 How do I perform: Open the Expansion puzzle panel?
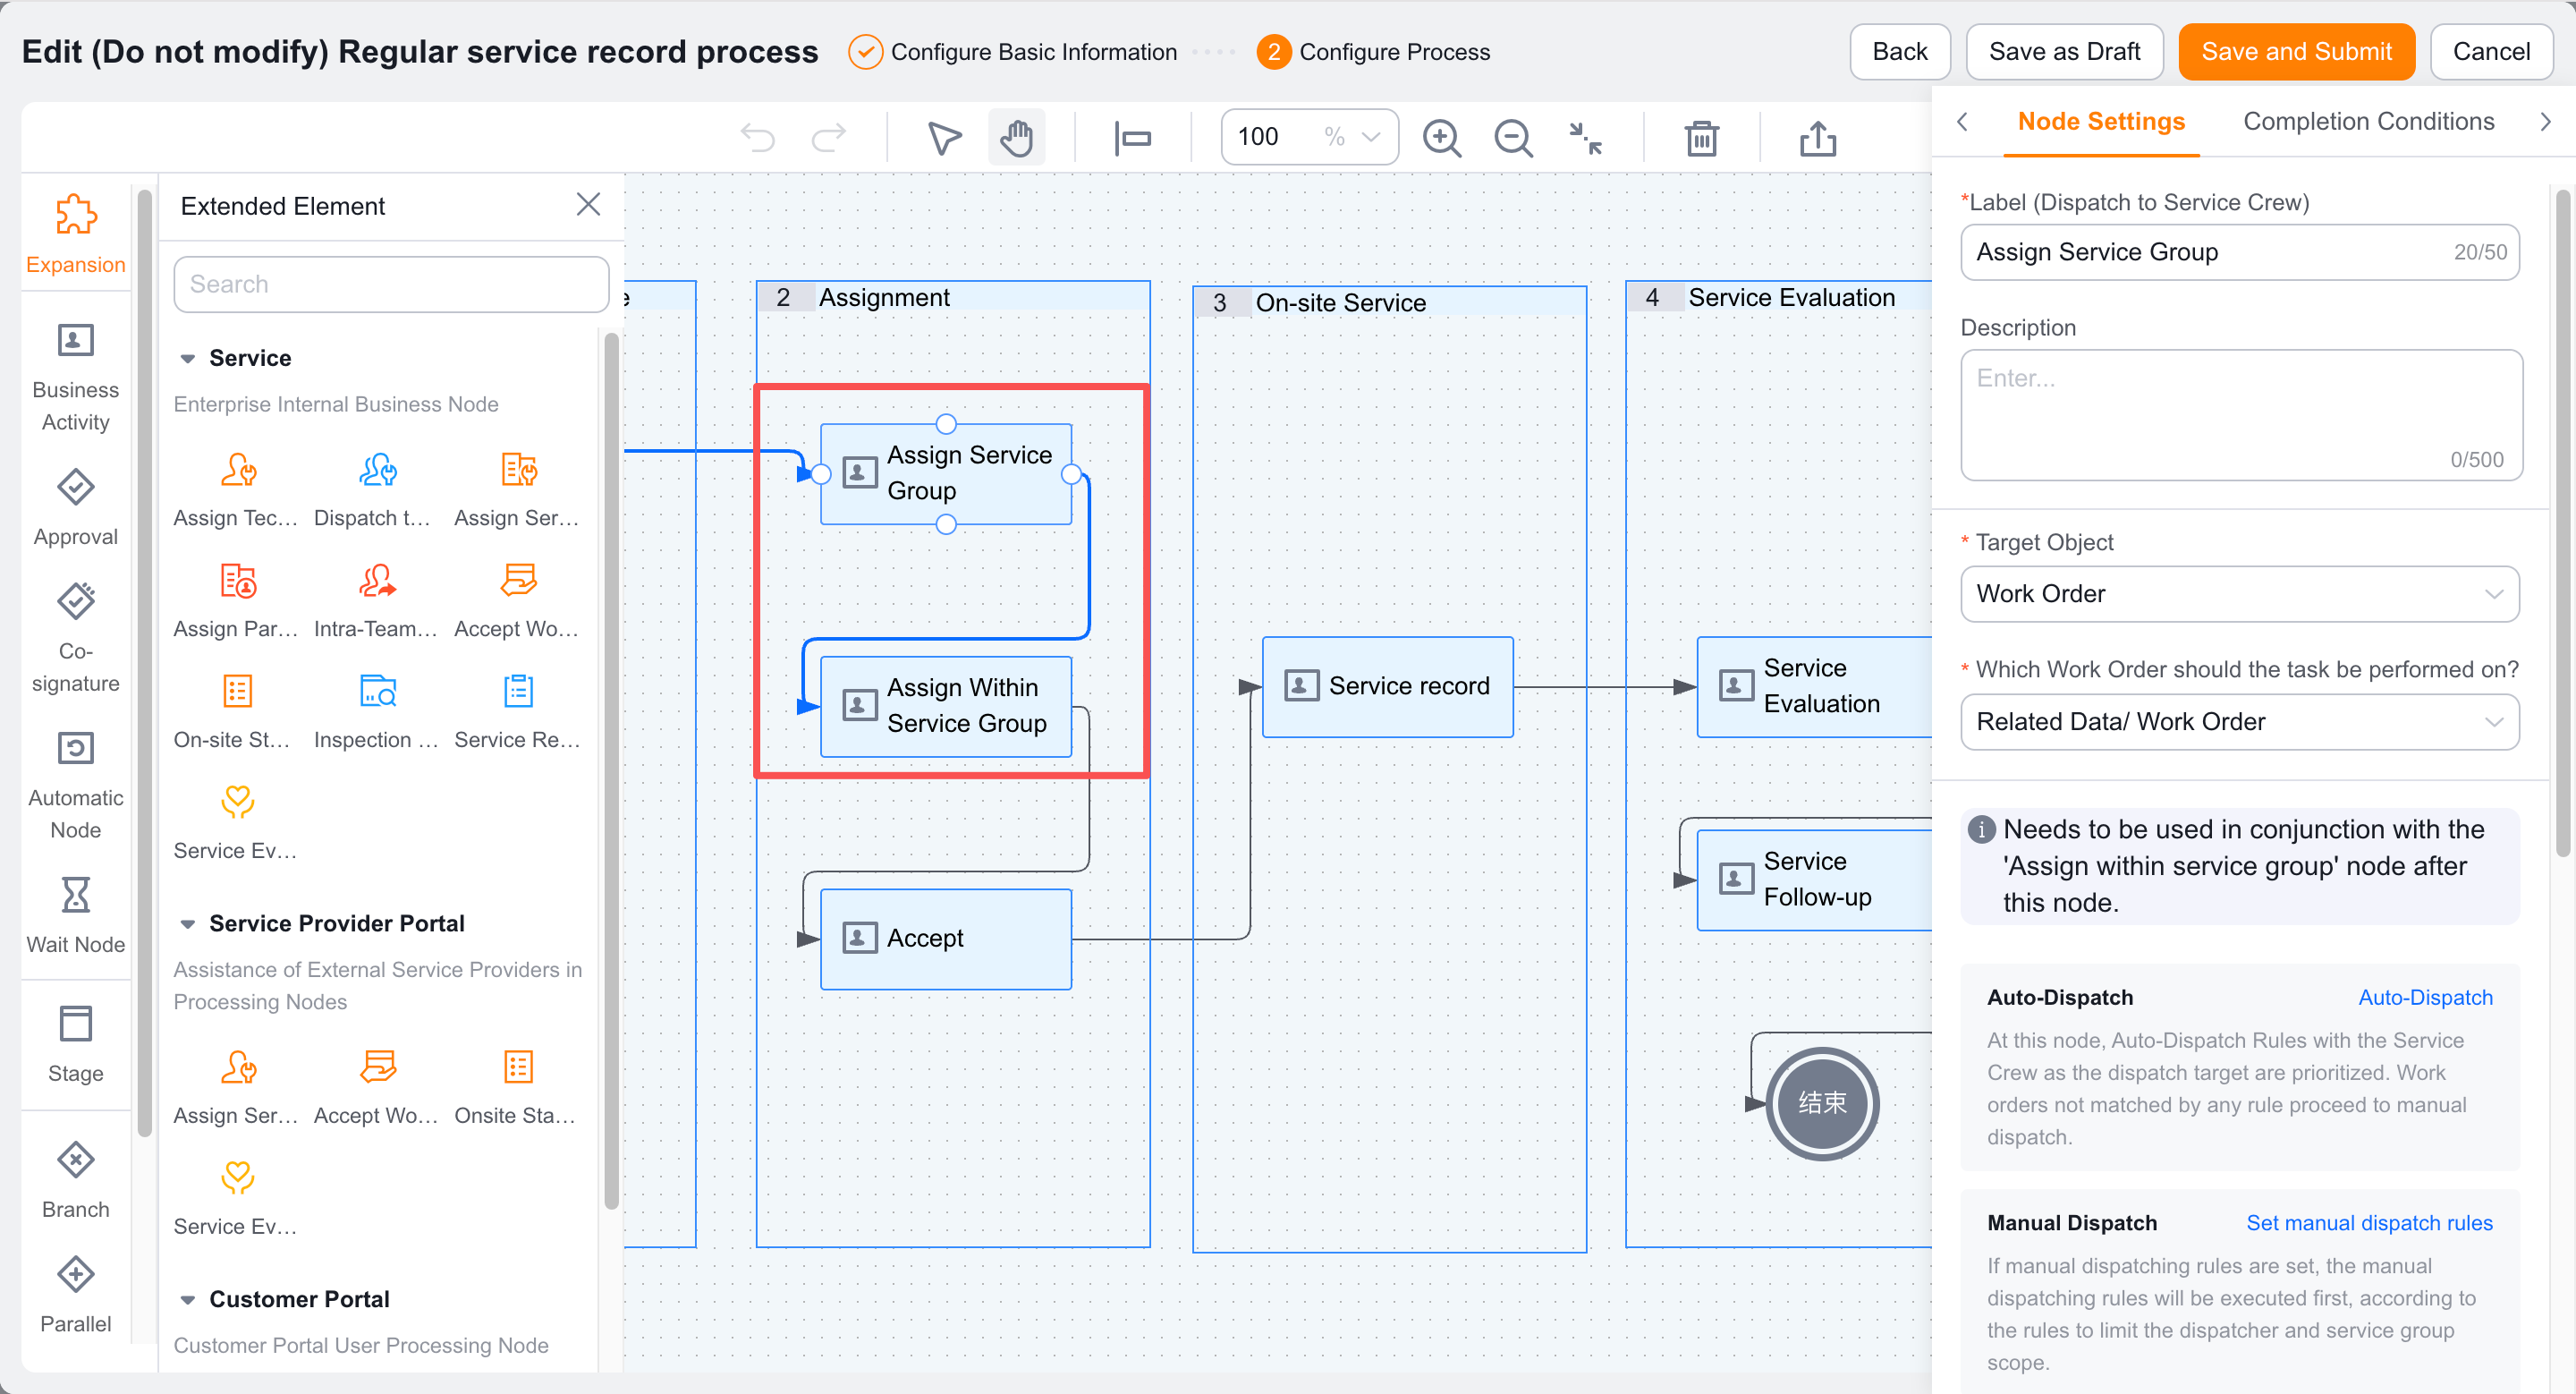pyautogui.click(x=76, y=233)
